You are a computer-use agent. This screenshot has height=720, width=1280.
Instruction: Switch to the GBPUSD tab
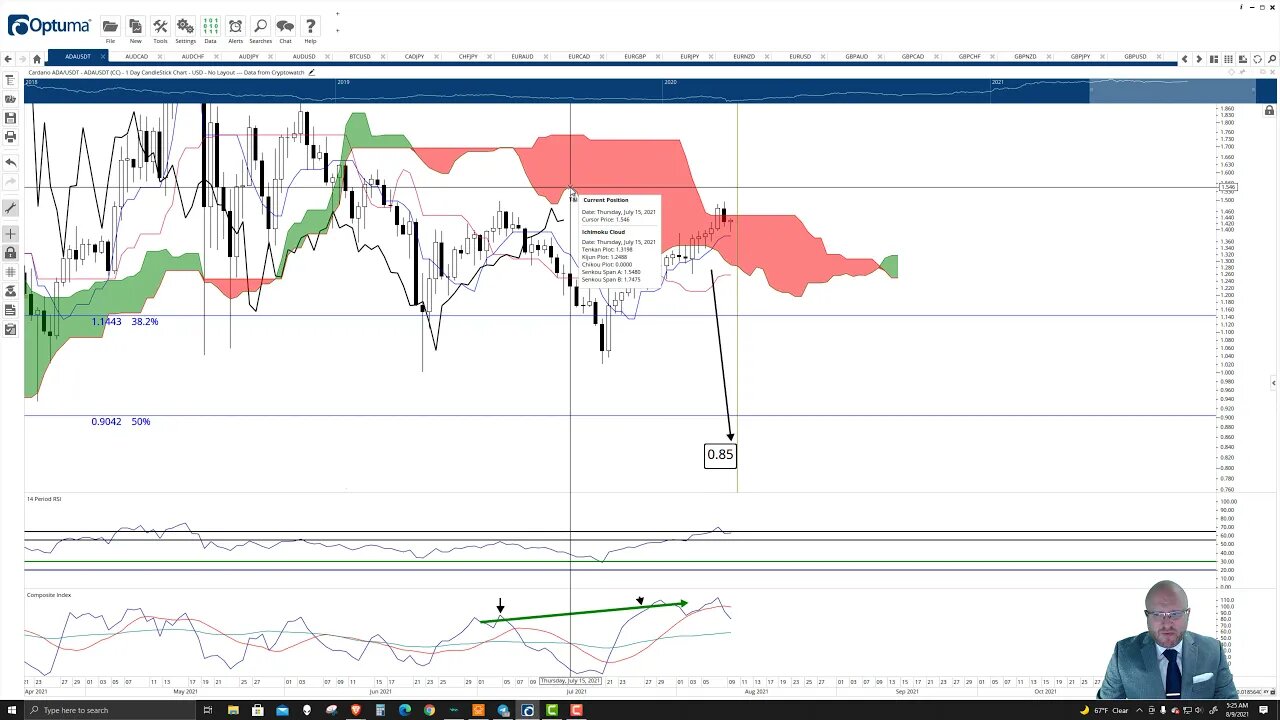tap(1135, 57)
